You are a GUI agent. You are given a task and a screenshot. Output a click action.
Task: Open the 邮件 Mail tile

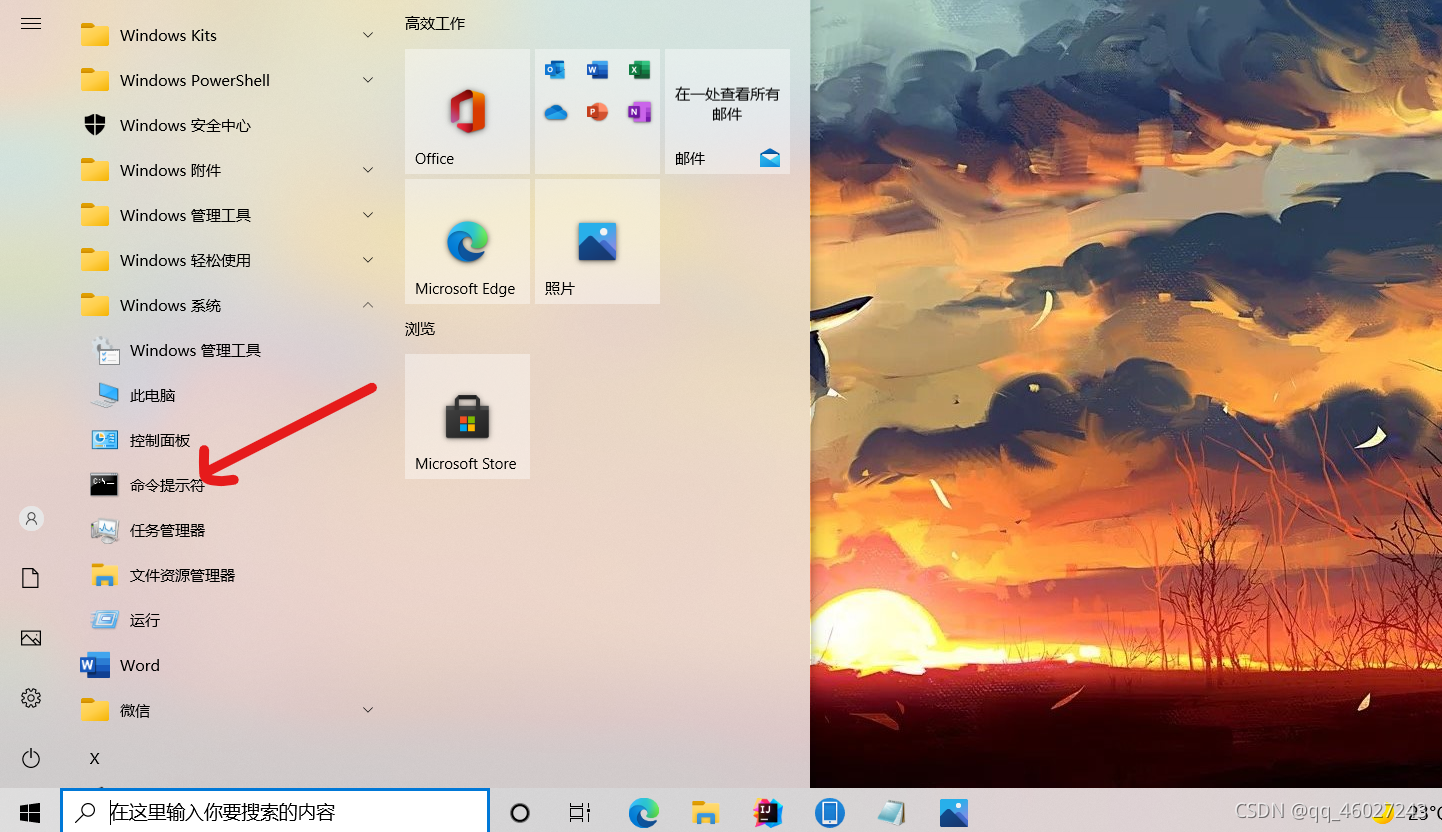tap(727, 111)
